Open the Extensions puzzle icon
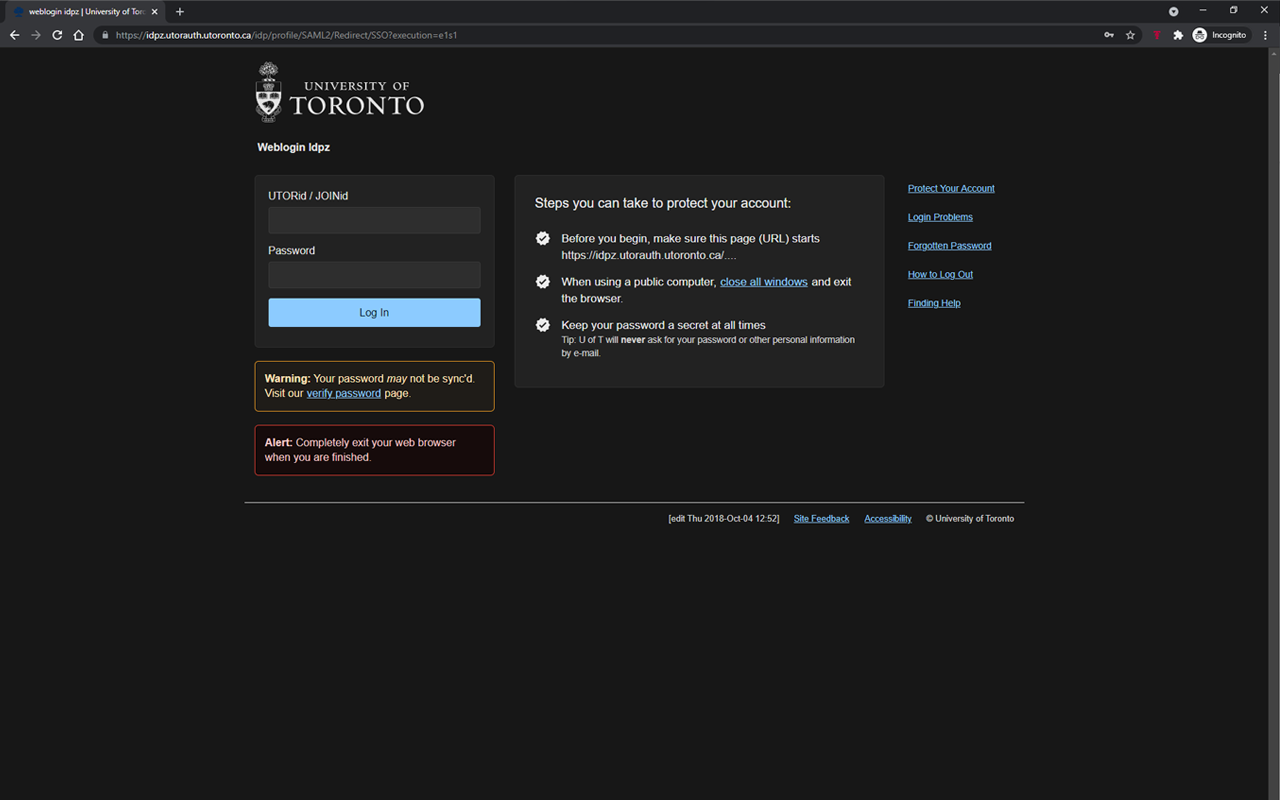Viewport: 1280px width, 800px height. pyautogui.click(x=1178, y=35)
